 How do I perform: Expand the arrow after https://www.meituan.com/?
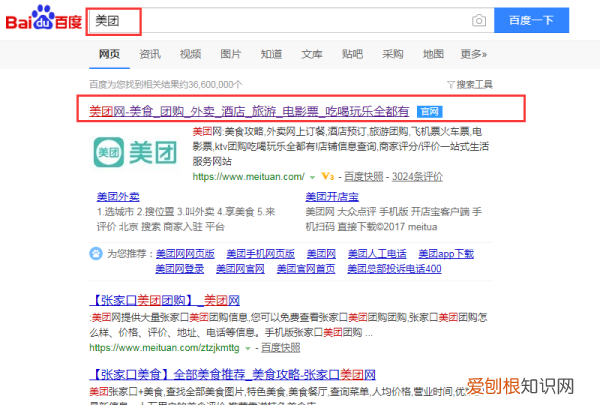[312, 177]
